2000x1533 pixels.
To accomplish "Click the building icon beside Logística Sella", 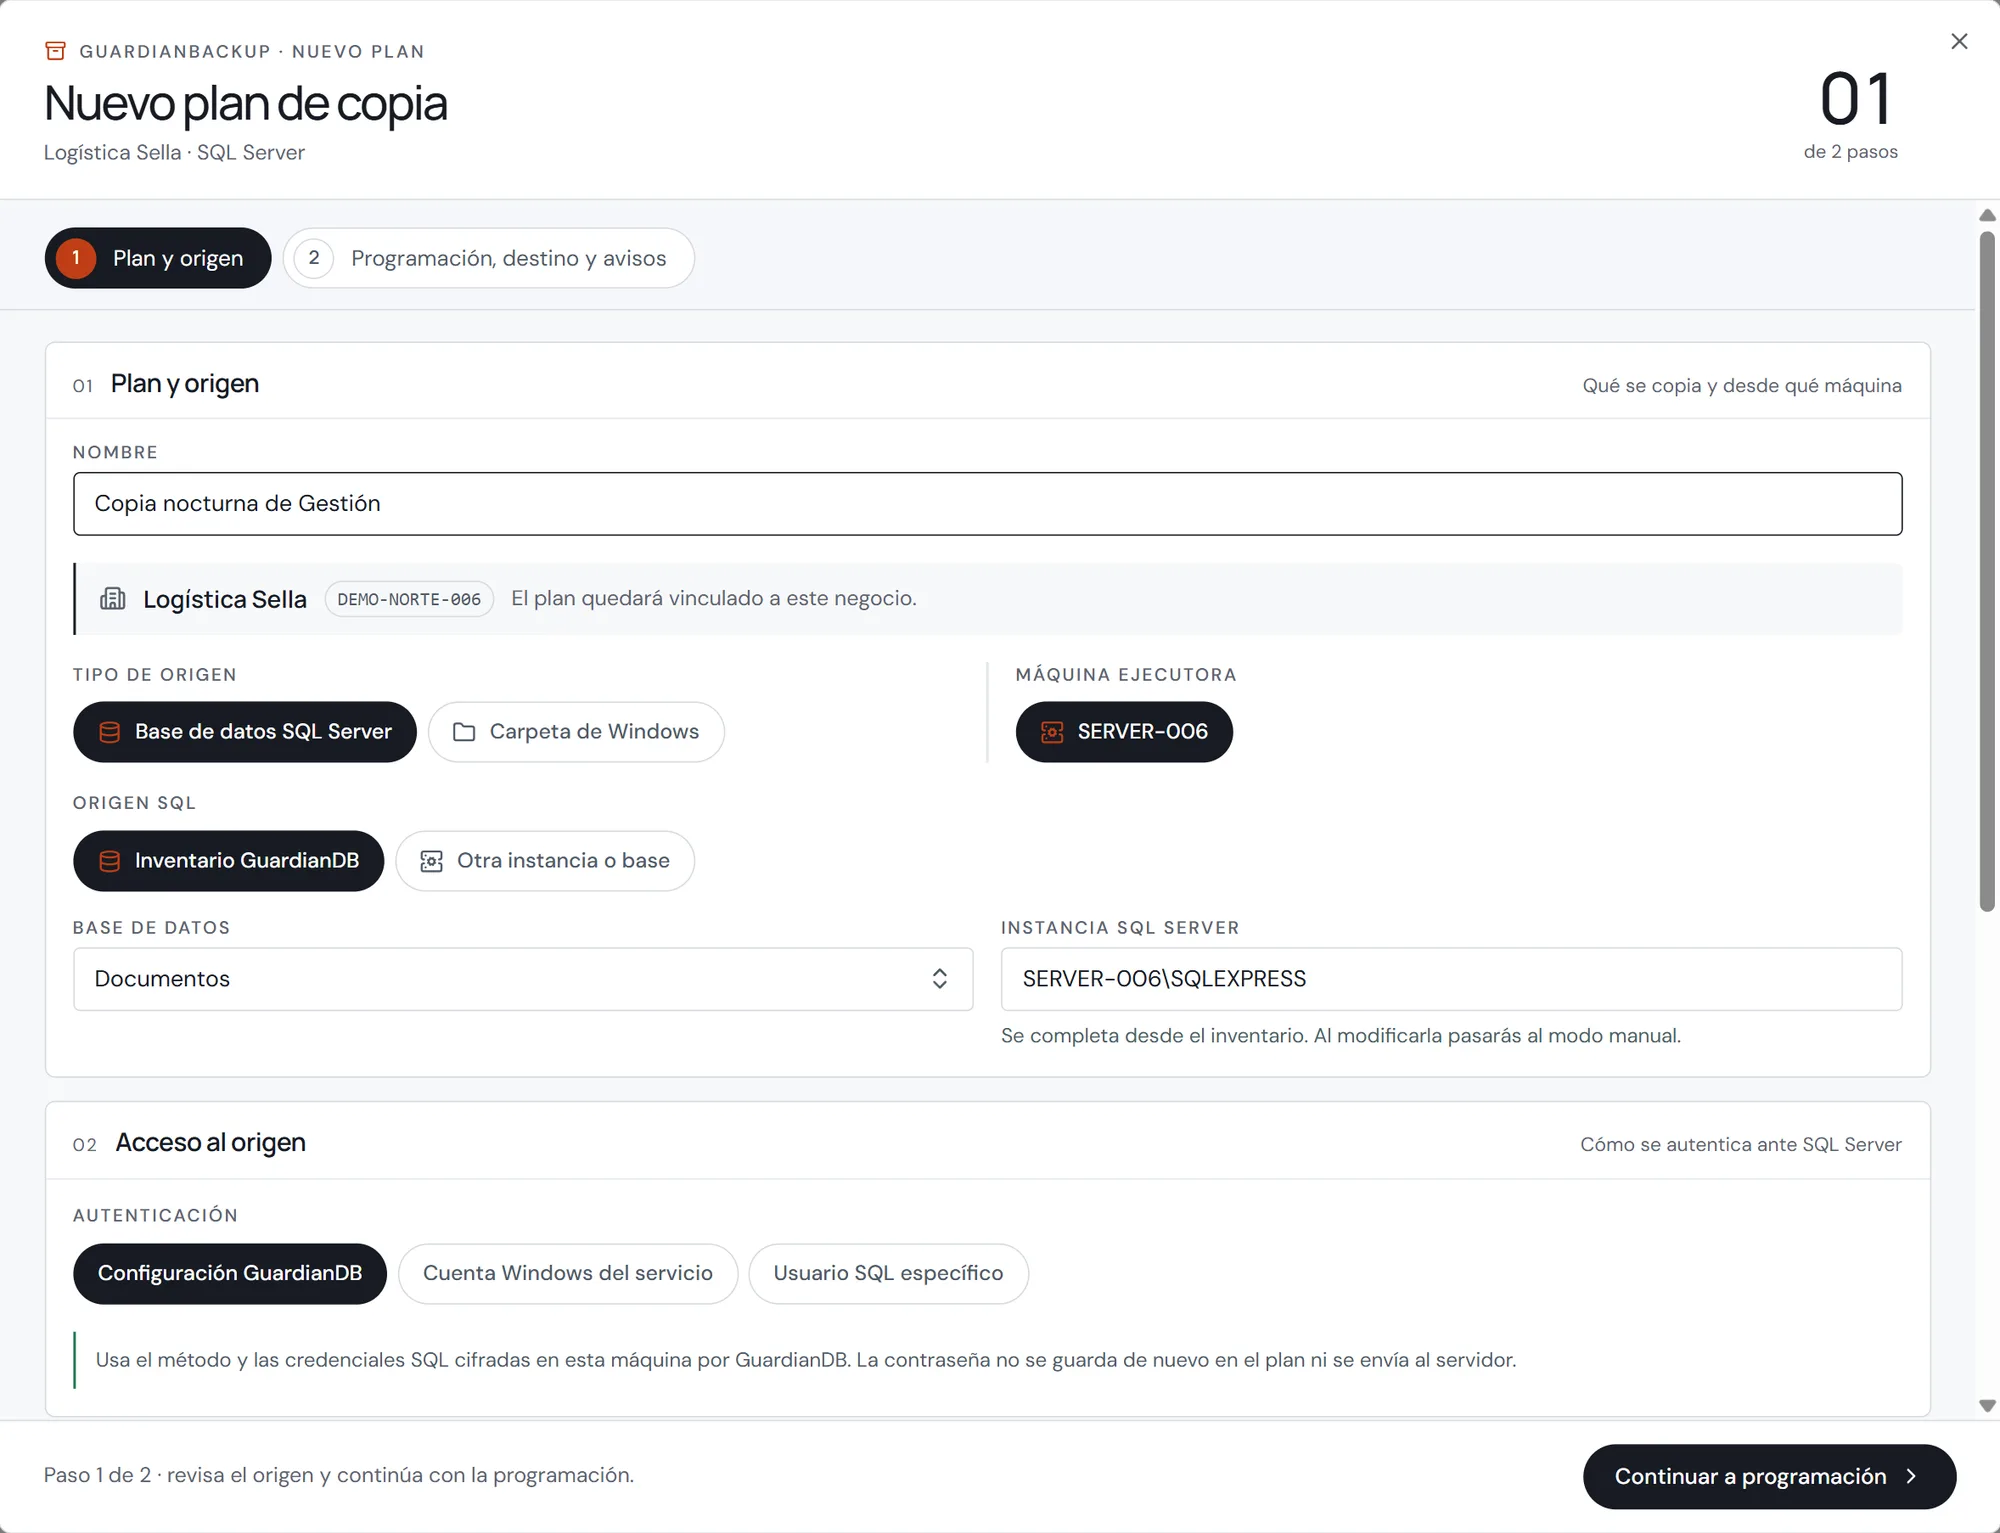I will [113, 599].
